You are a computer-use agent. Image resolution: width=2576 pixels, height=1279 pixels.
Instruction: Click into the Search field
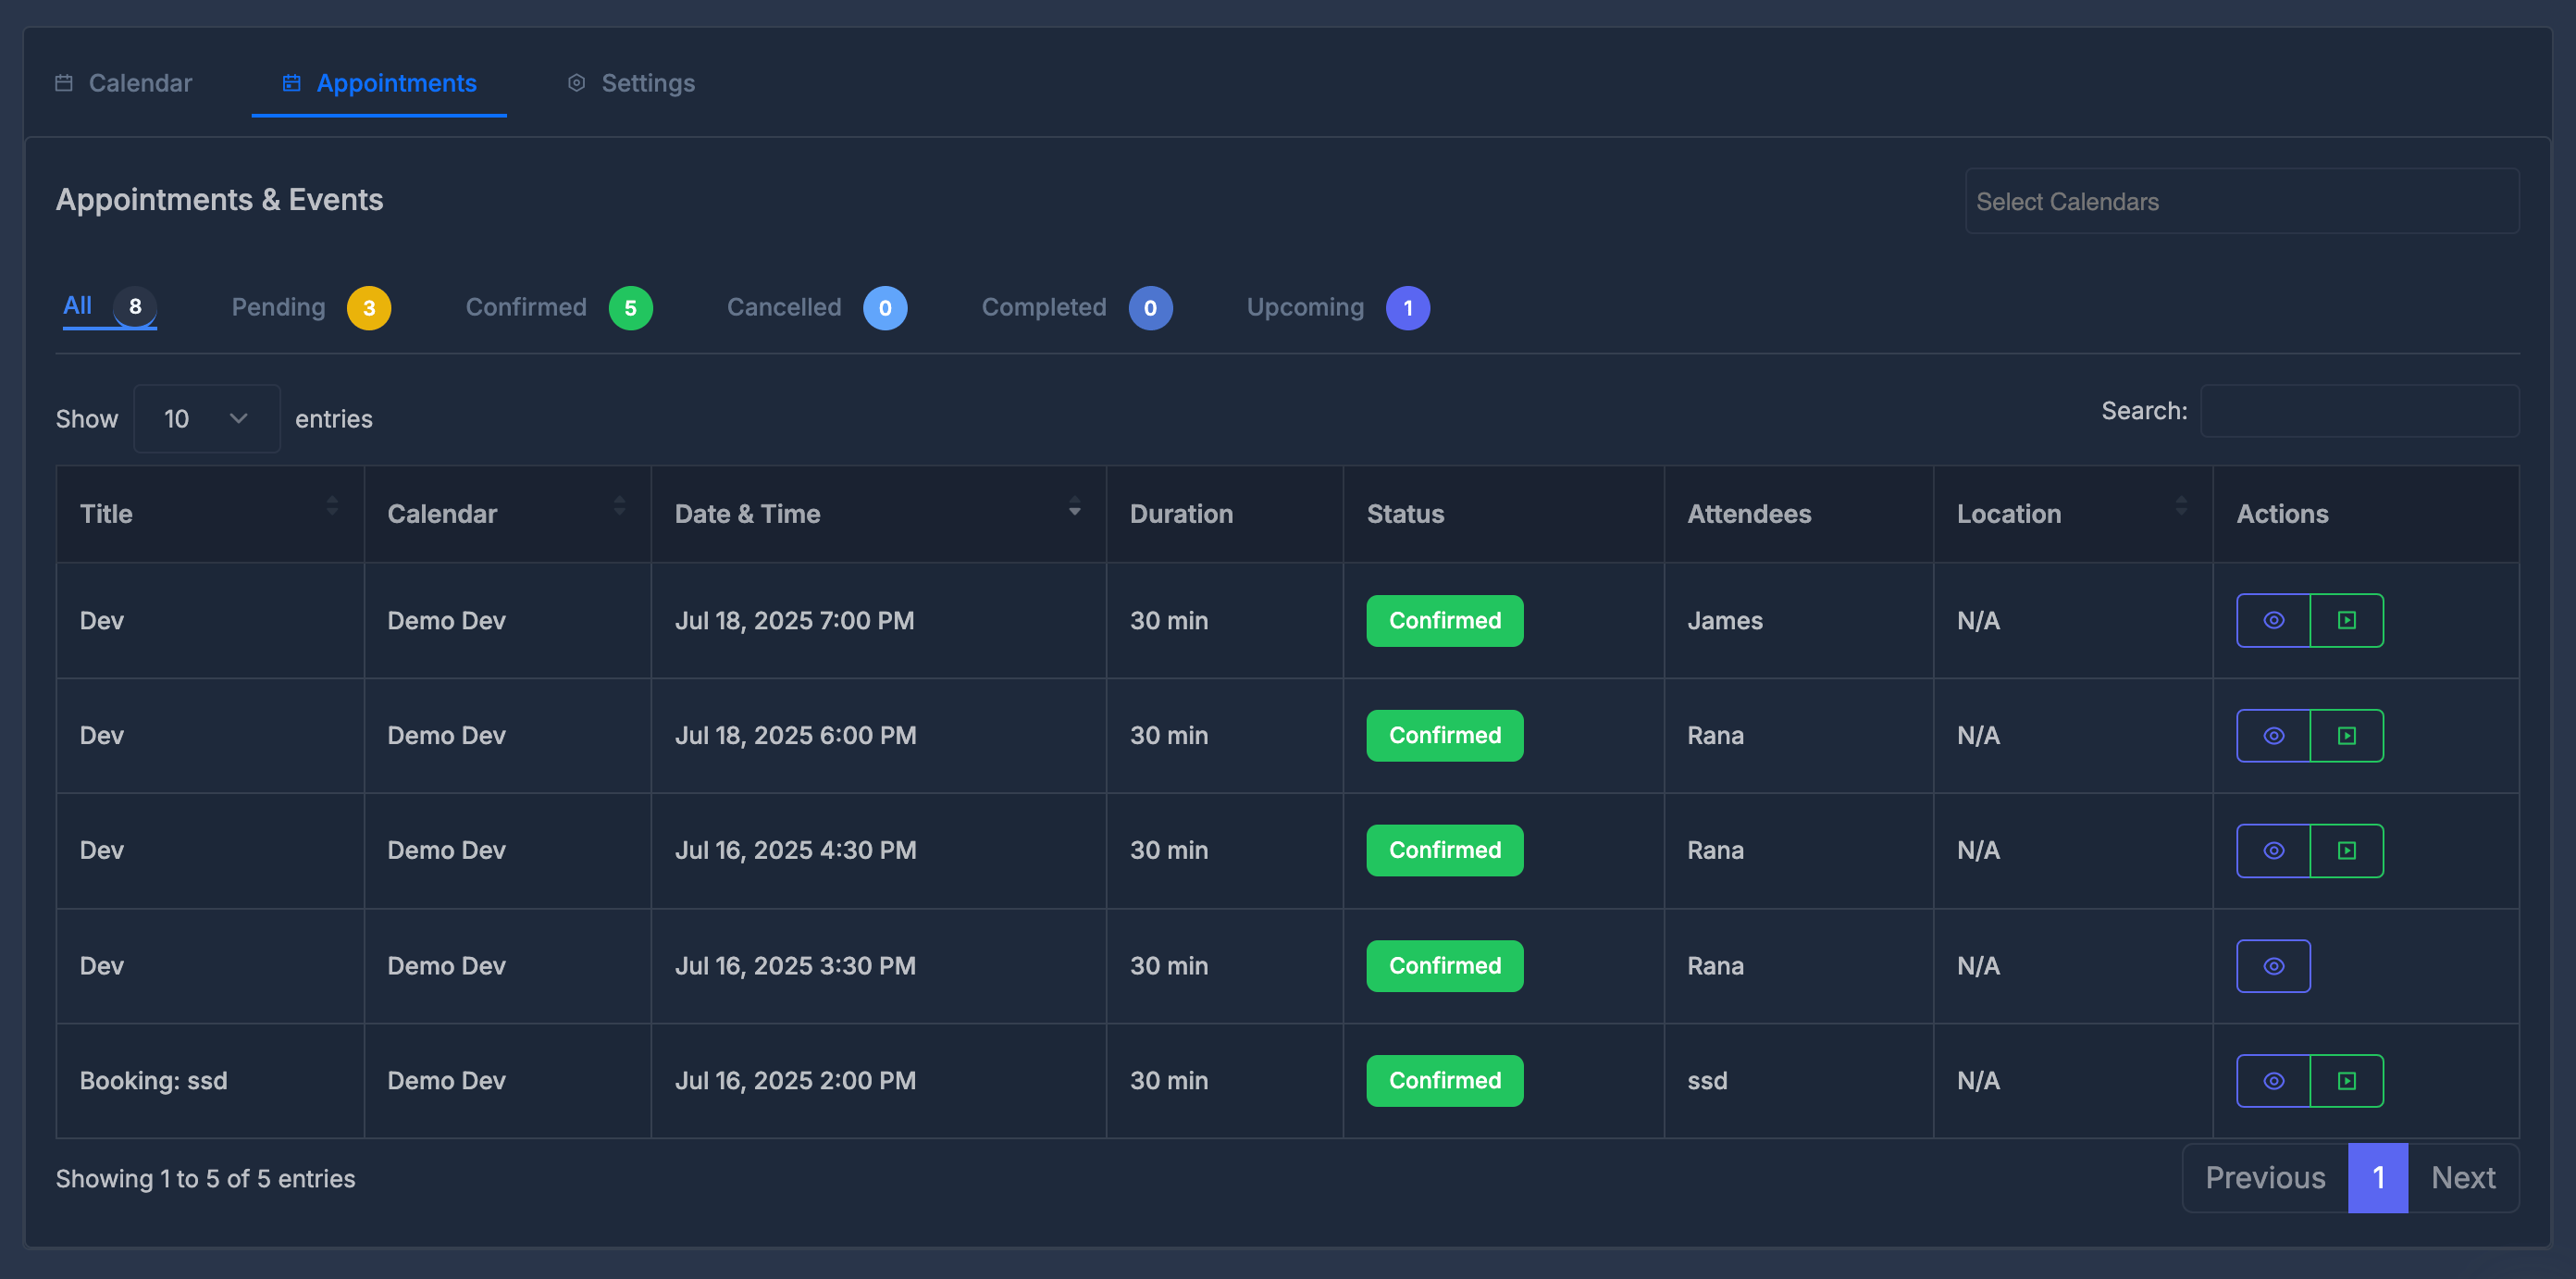coord(2360,411)
